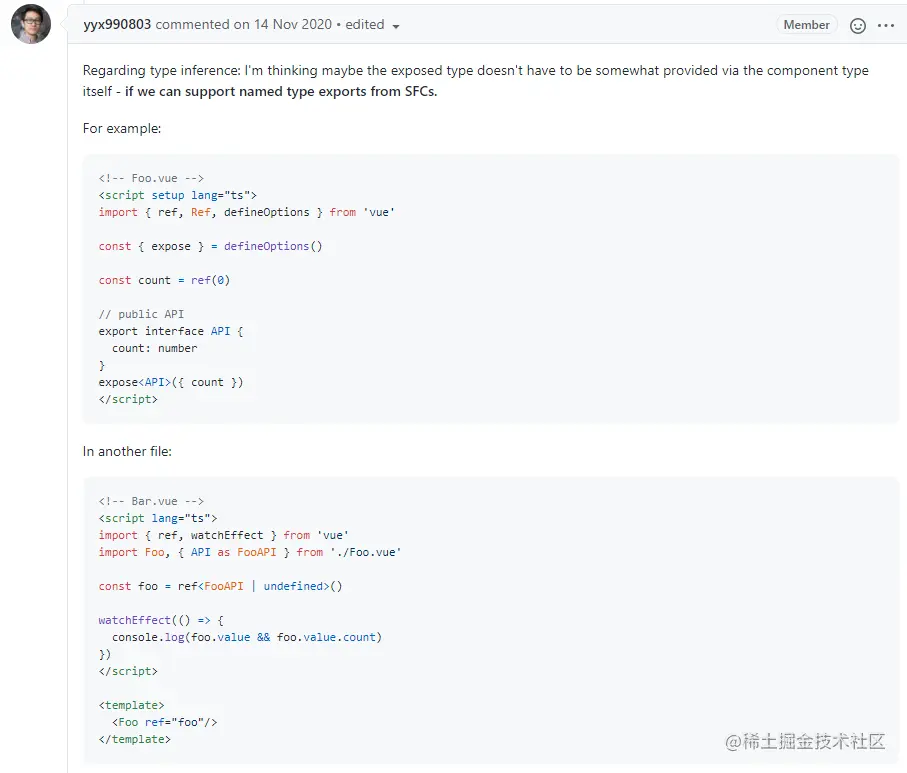Open yyx990803 avatar profile picture
The image size is (907, 773).
[31, 24]
